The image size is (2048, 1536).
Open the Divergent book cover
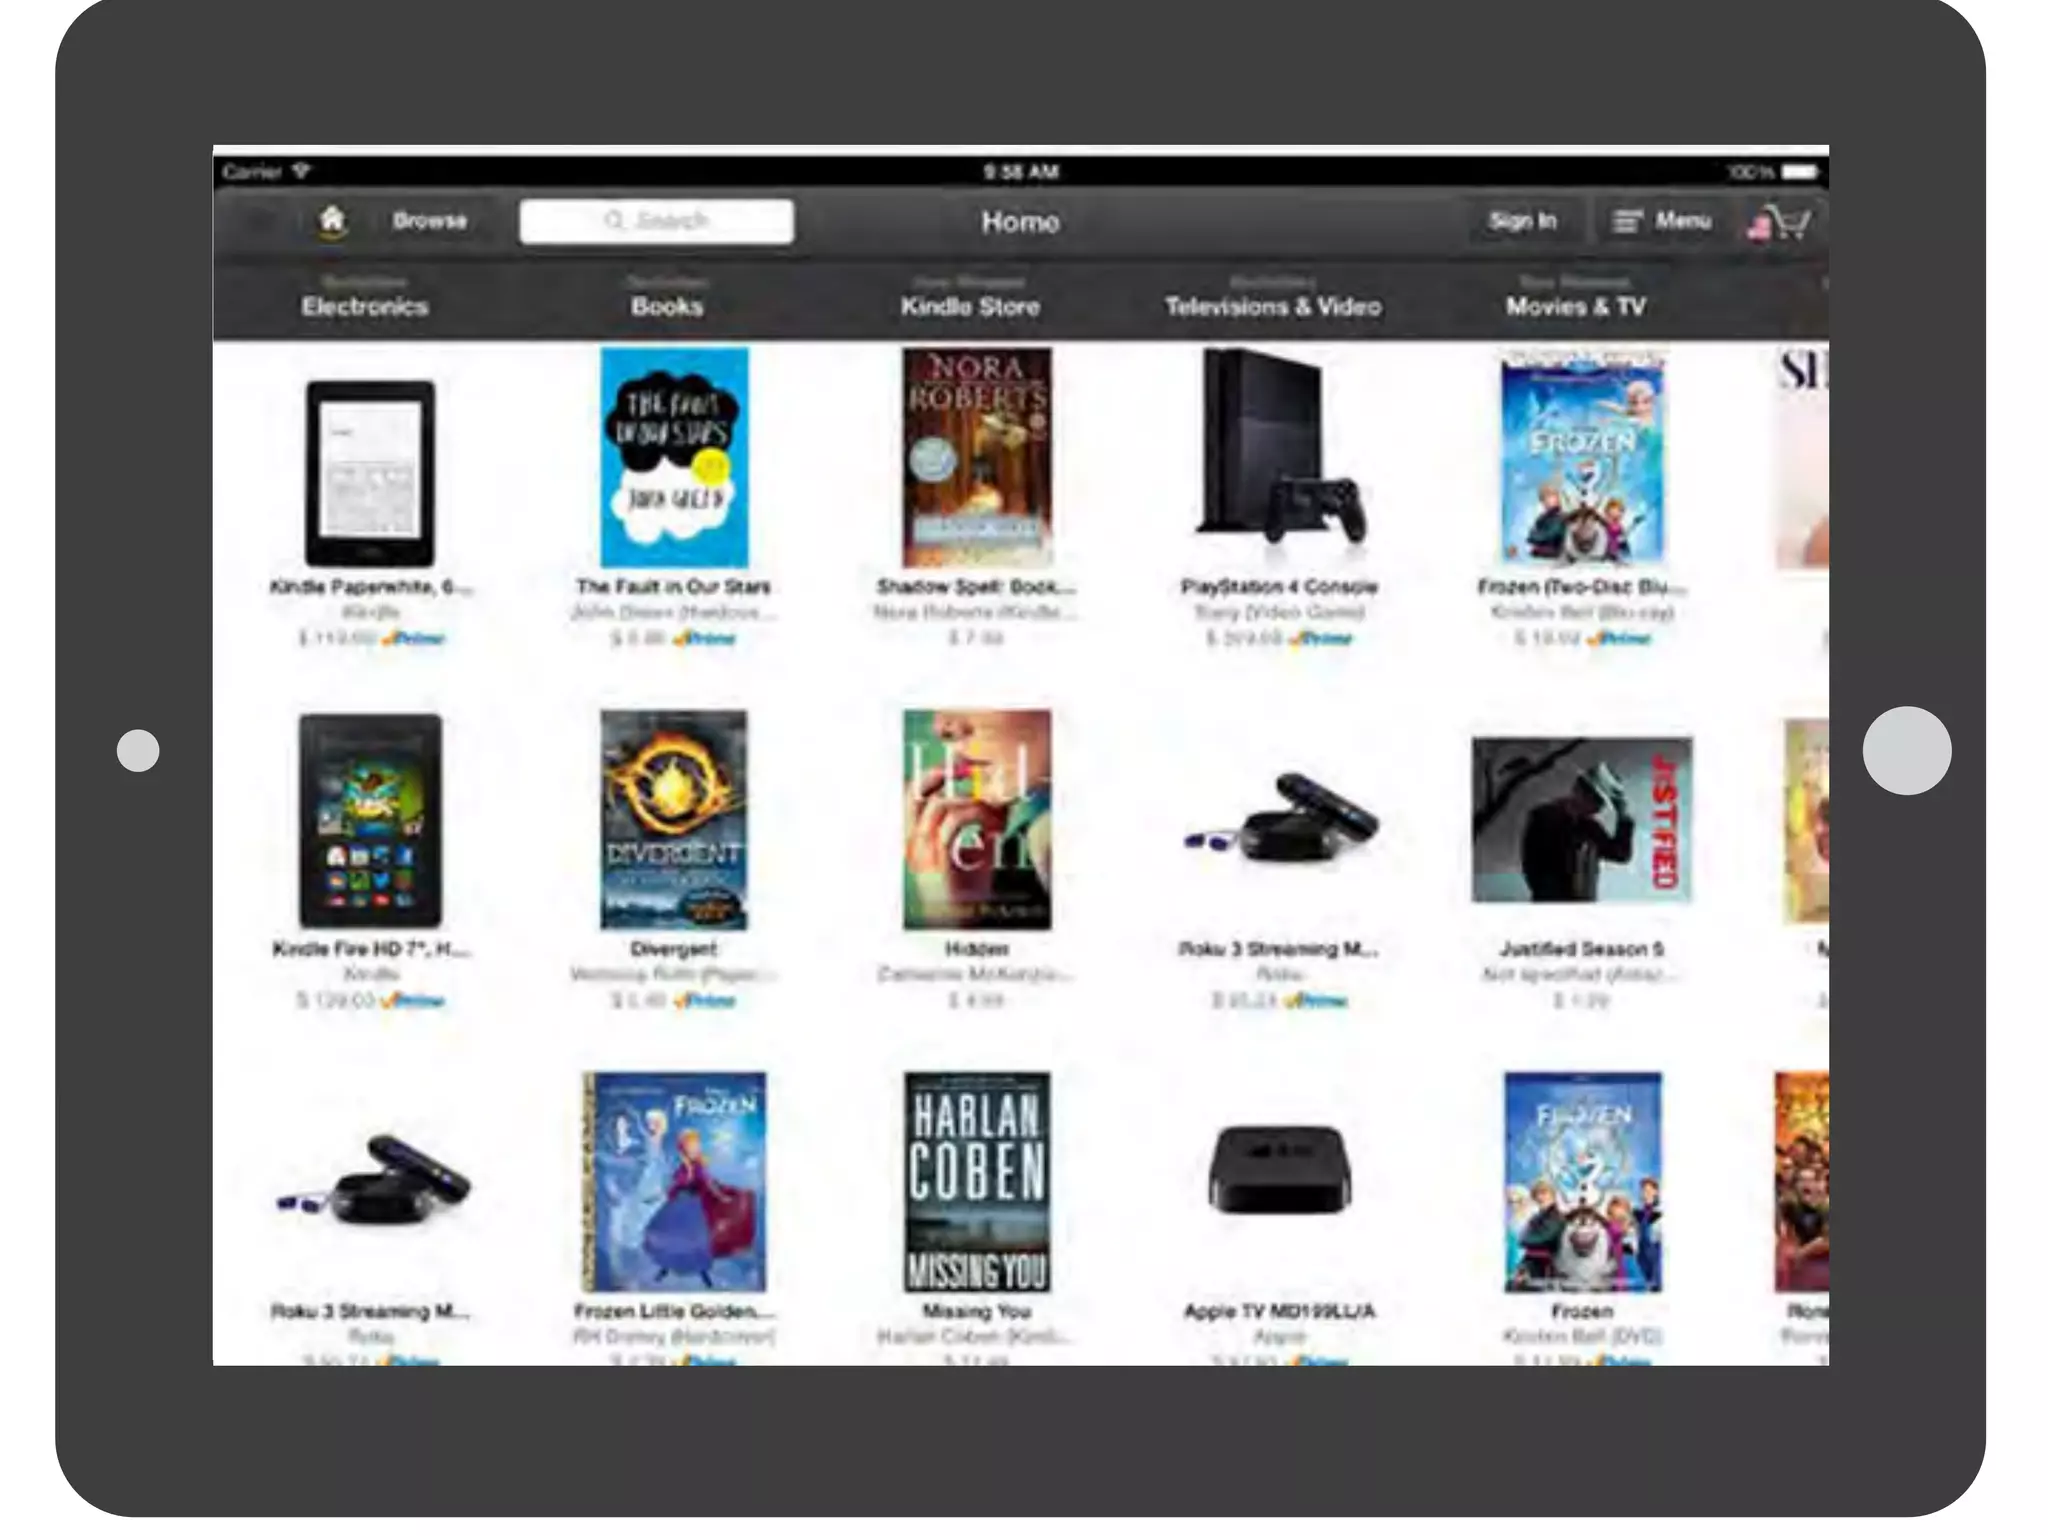coord(673,820)
